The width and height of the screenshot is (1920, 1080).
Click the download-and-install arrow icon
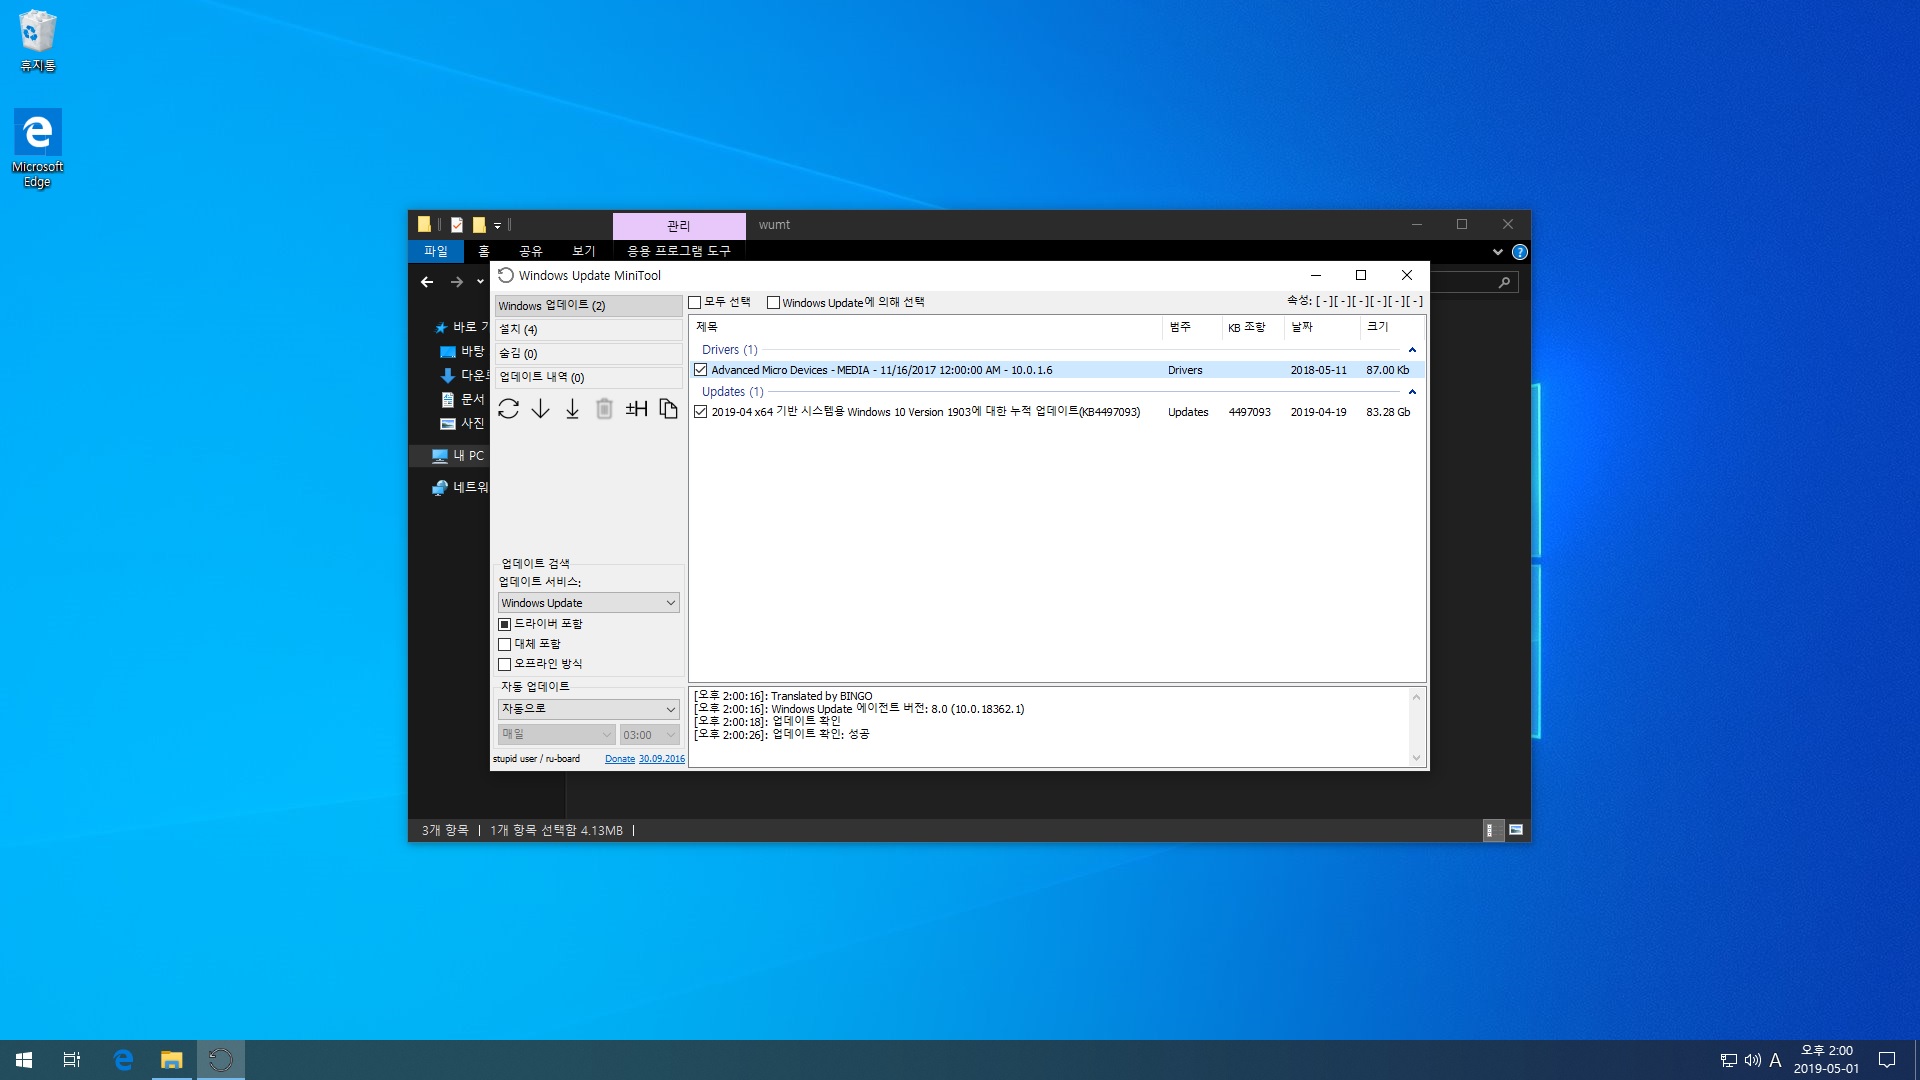pos(572,409)
